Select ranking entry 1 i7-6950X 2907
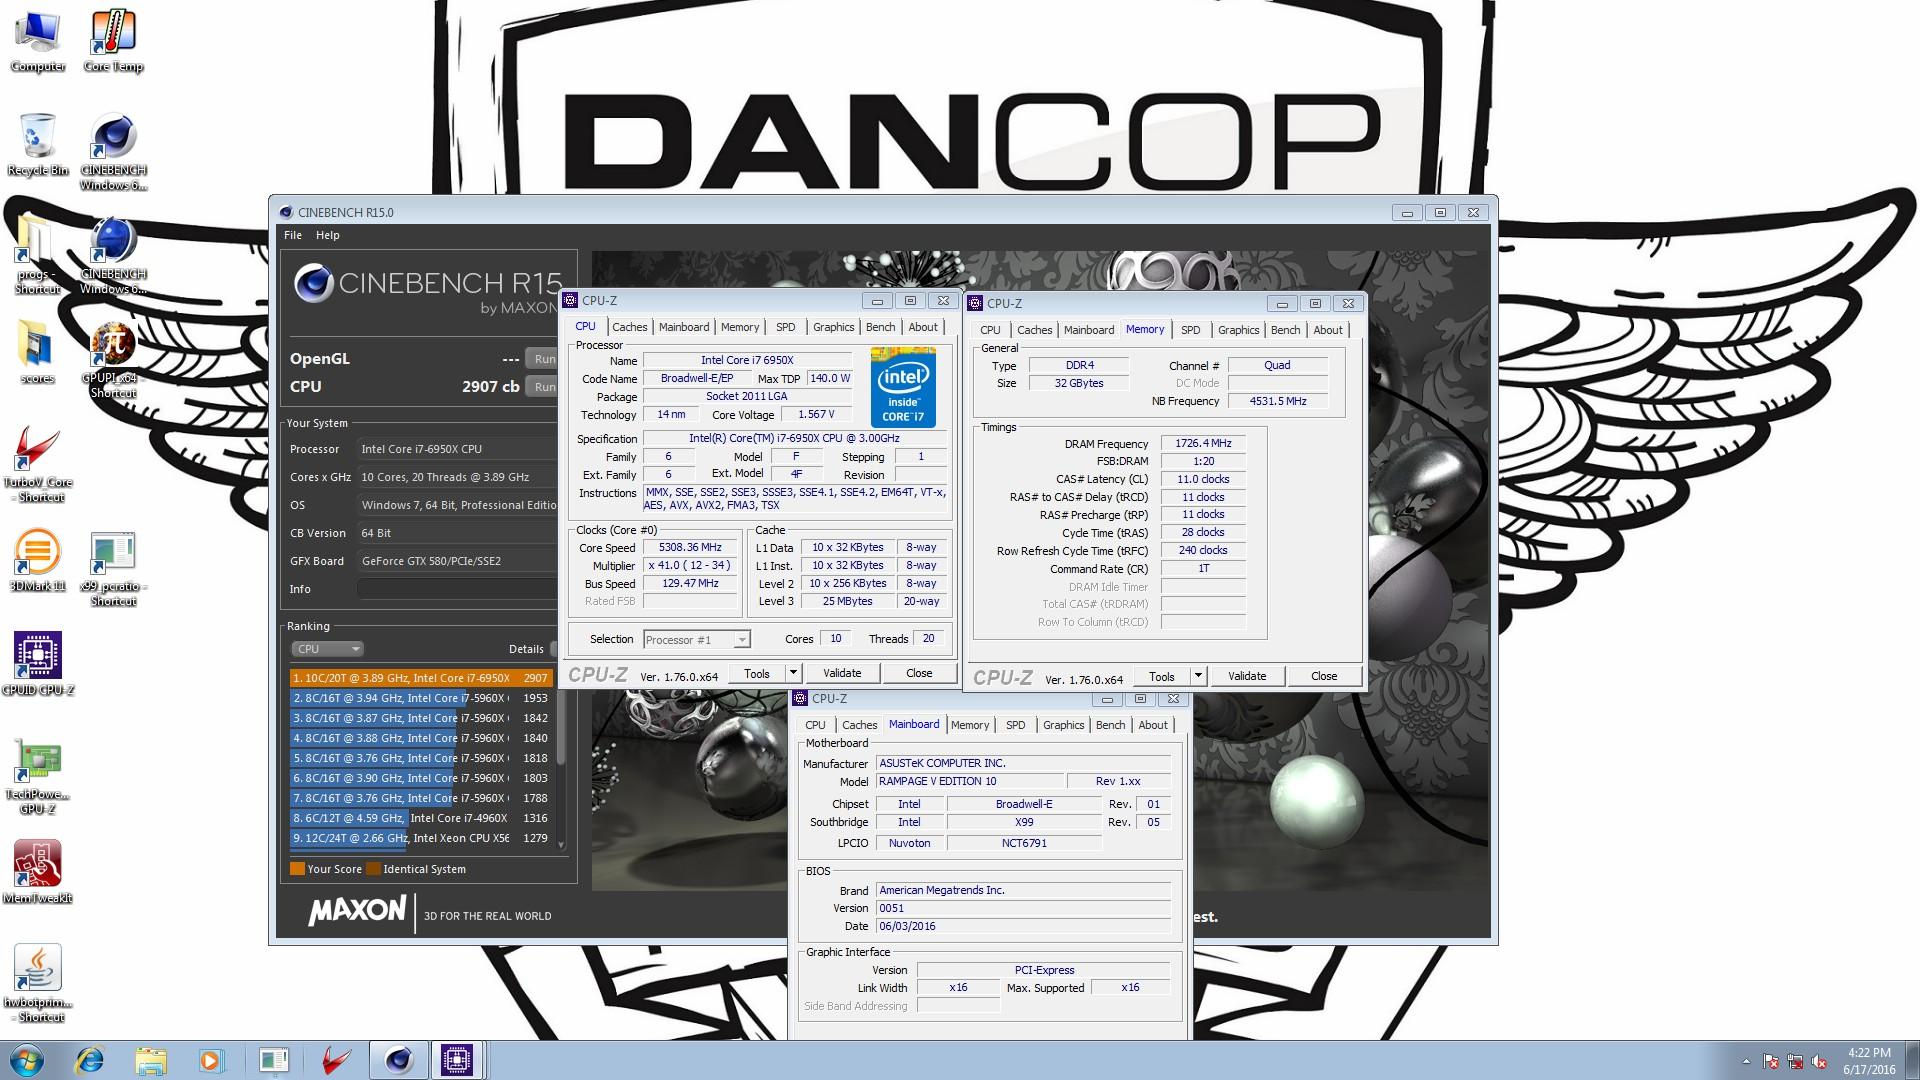Screen dimensions: 1920x1080 421,678
